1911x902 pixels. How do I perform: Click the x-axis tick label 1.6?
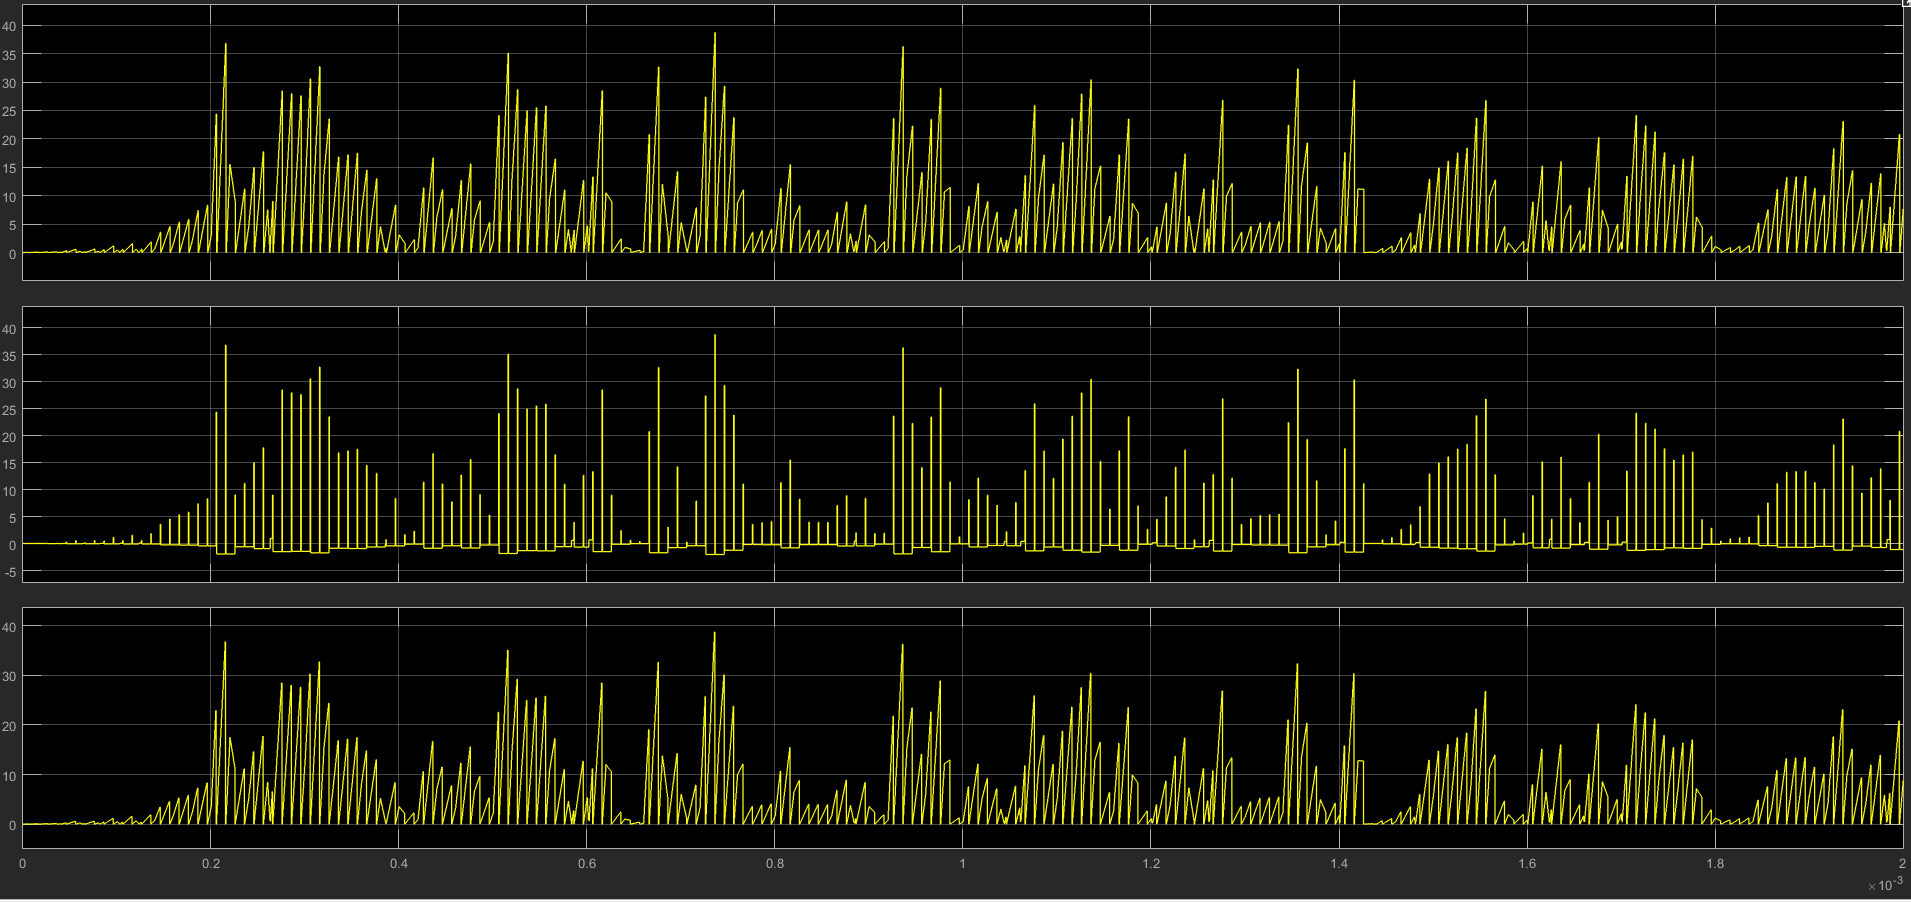point(1527,863)
